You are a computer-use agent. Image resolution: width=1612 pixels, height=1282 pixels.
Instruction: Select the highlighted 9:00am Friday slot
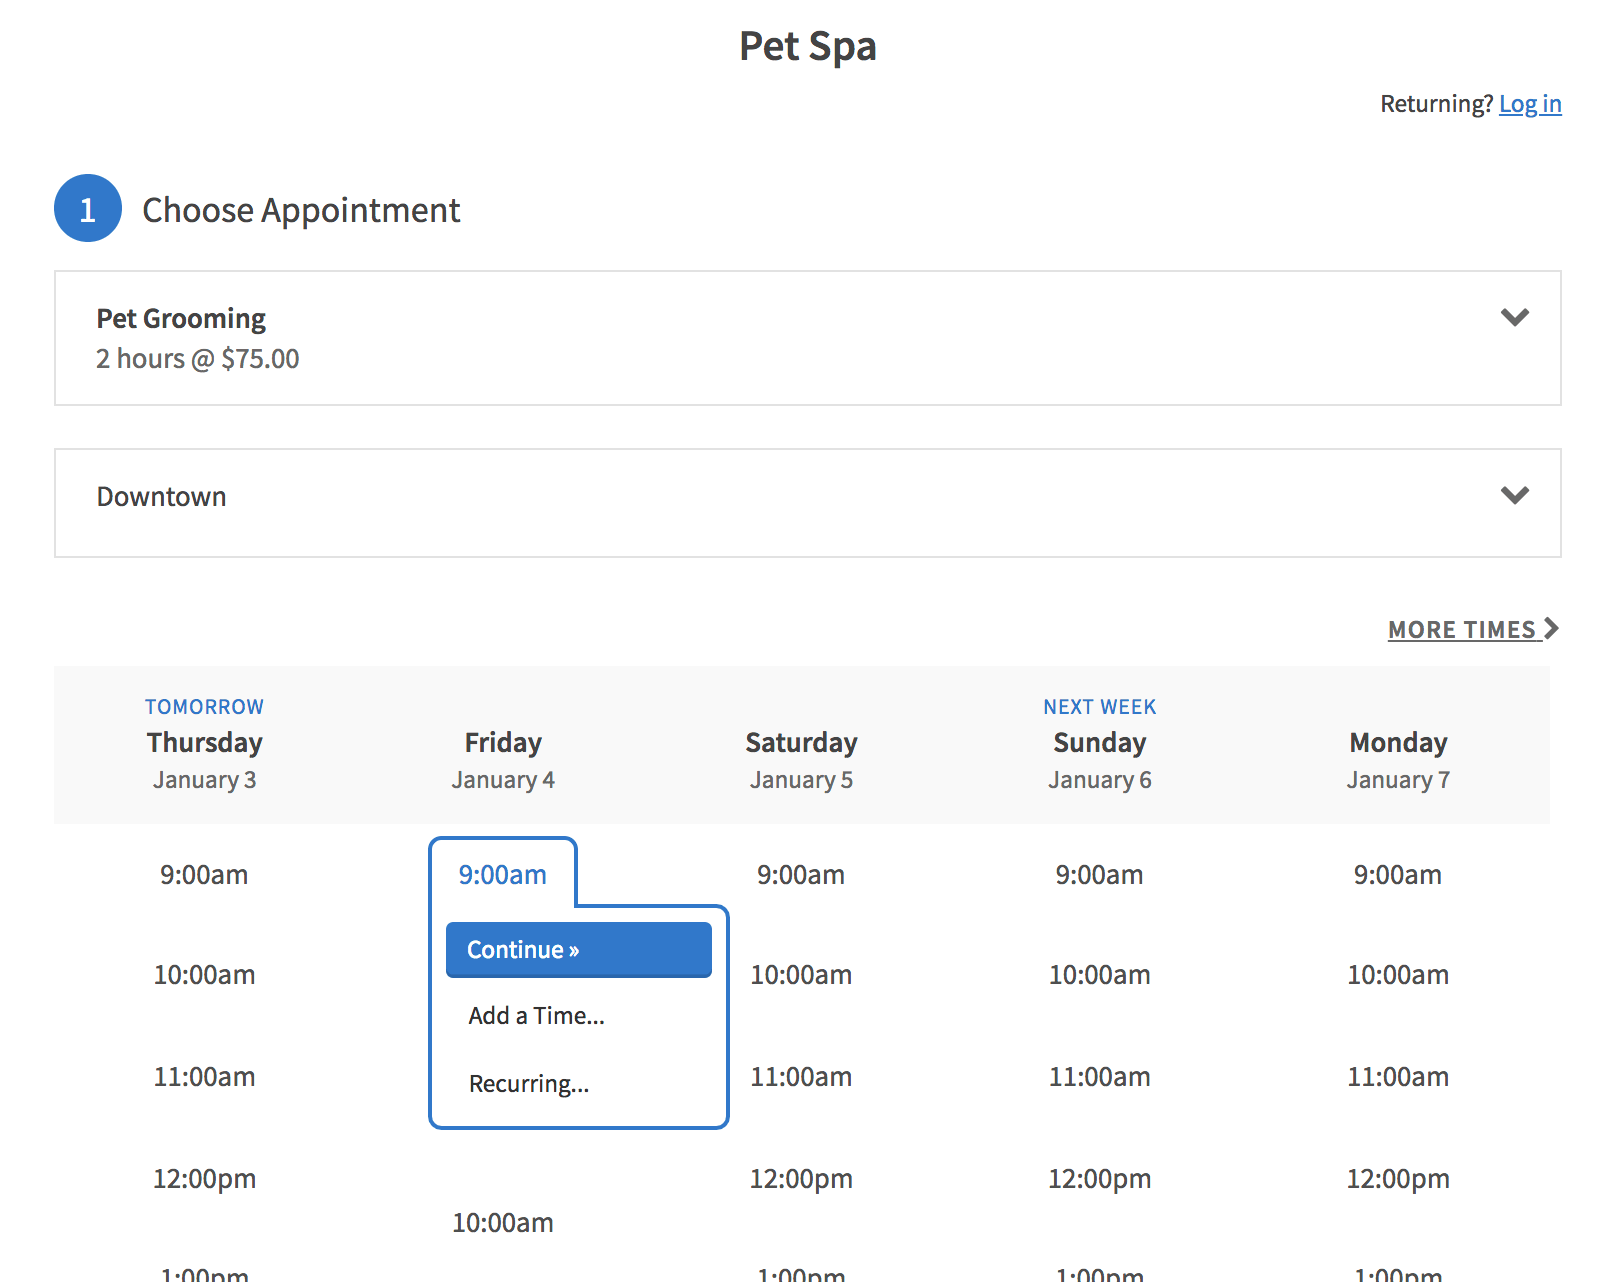coord(502,874)
